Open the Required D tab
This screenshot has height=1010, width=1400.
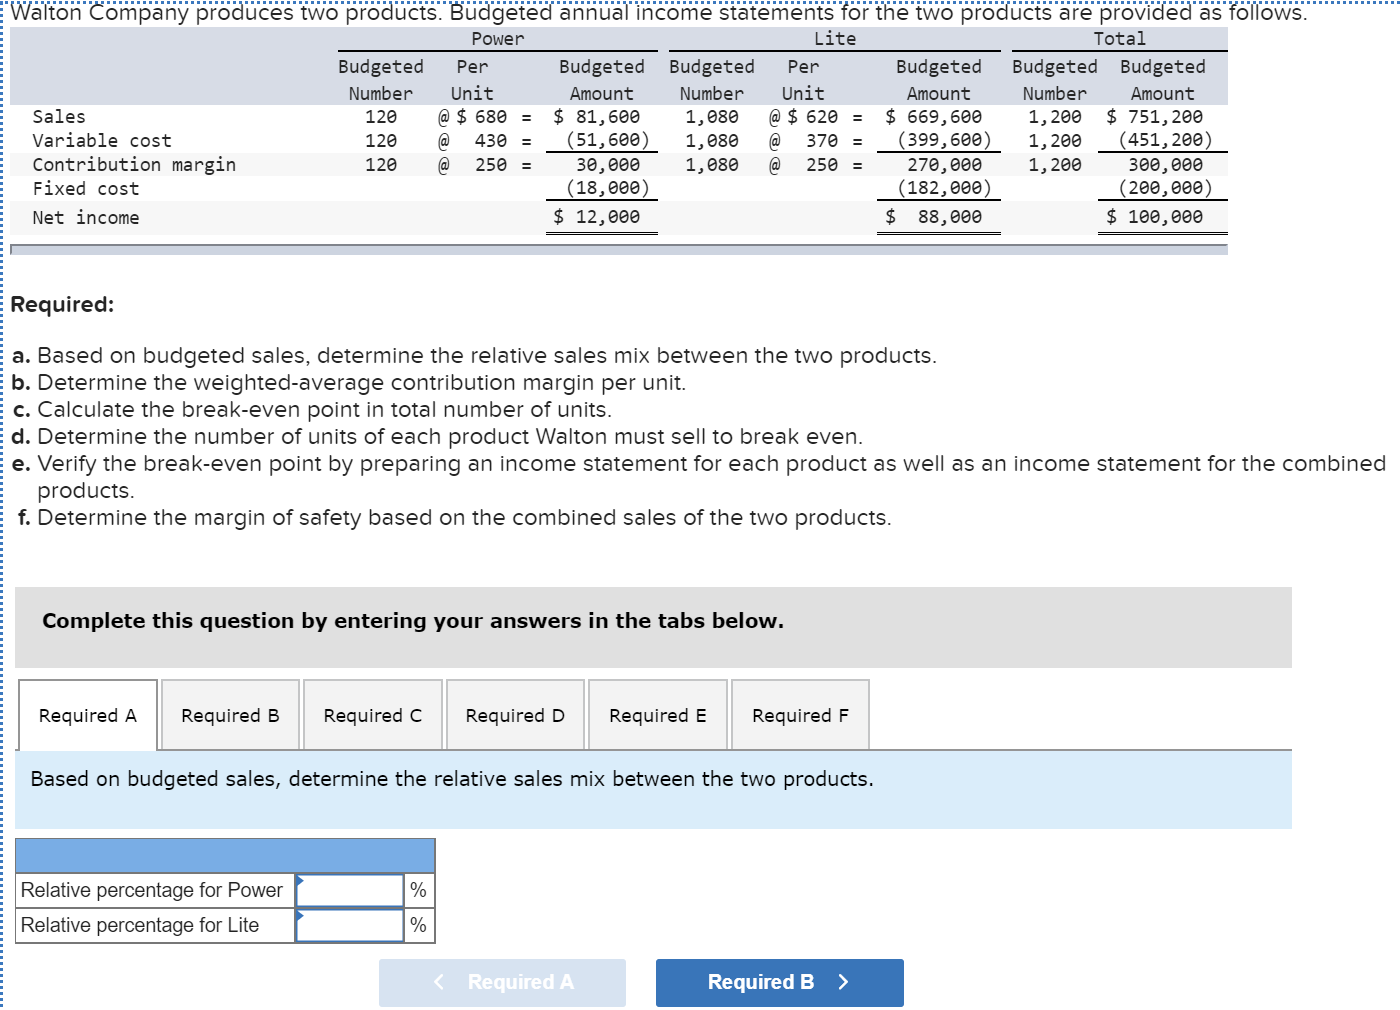tap(515, 715)
